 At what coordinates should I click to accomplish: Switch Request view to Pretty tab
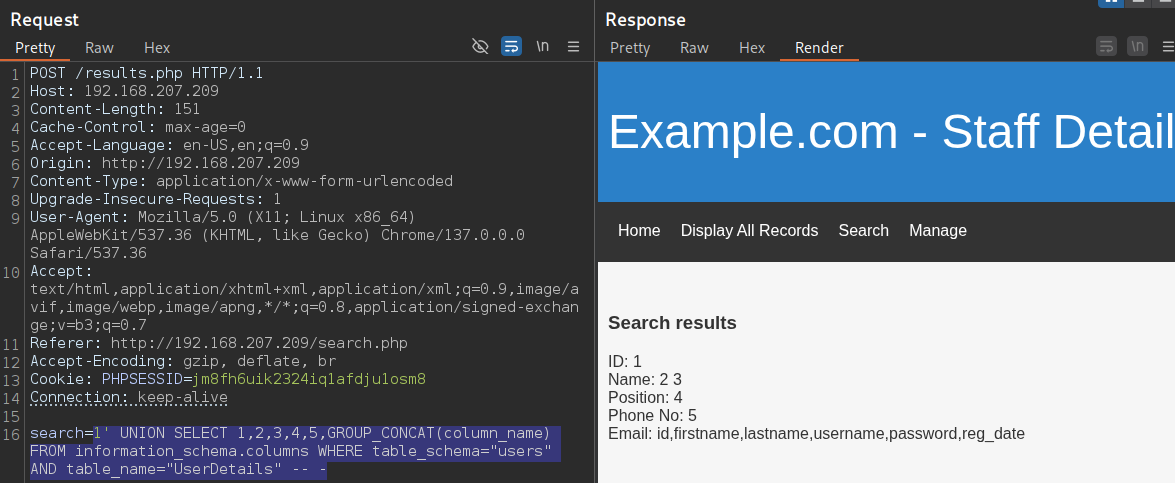point(35,48)
